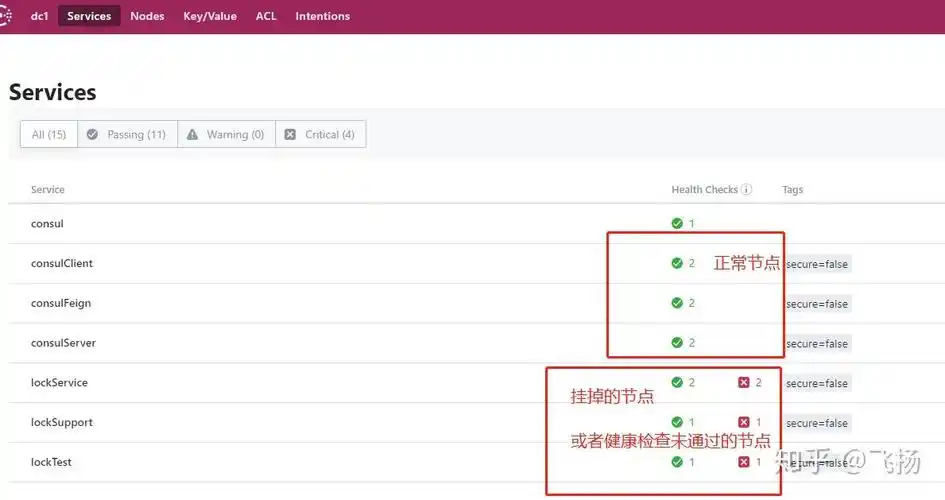The width and height of the screenshot is (945, 500).
Task: Click consulClient's secure=false tag
Action: click(817, 264)
